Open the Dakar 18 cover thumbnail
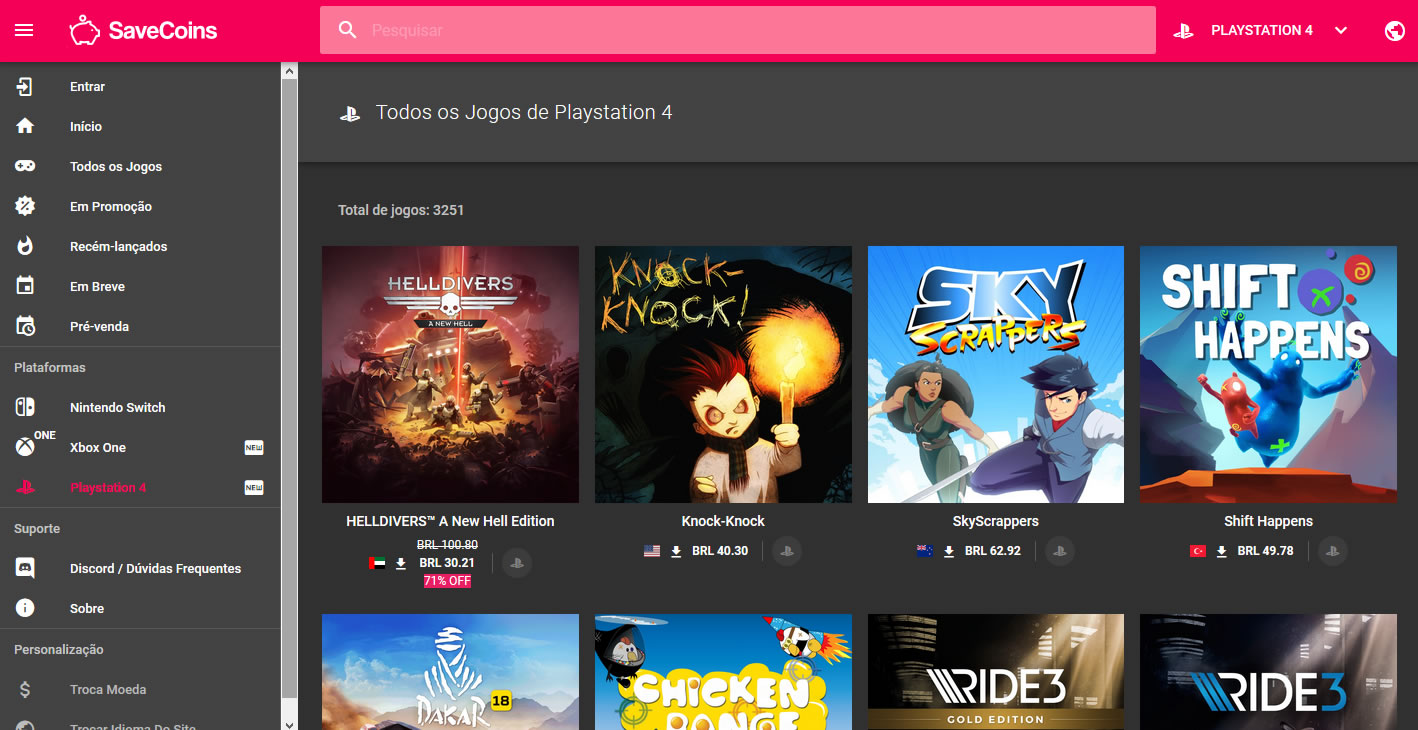The height and width of the screenshot is (730, 1418). click(450, 672)
